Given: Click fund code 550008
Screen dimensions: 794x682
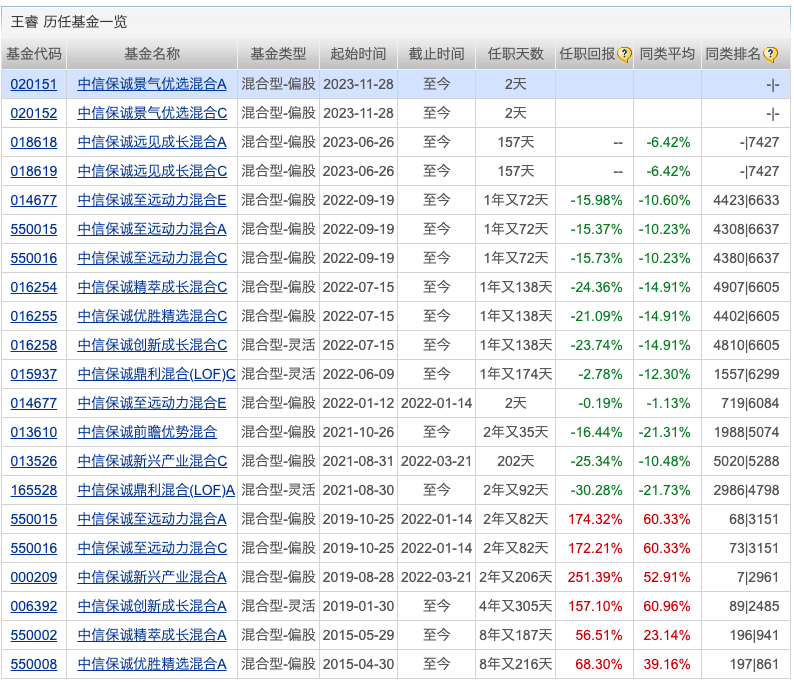Looking at the screenshot, I should pyautogui.click(x=34, y=664).
